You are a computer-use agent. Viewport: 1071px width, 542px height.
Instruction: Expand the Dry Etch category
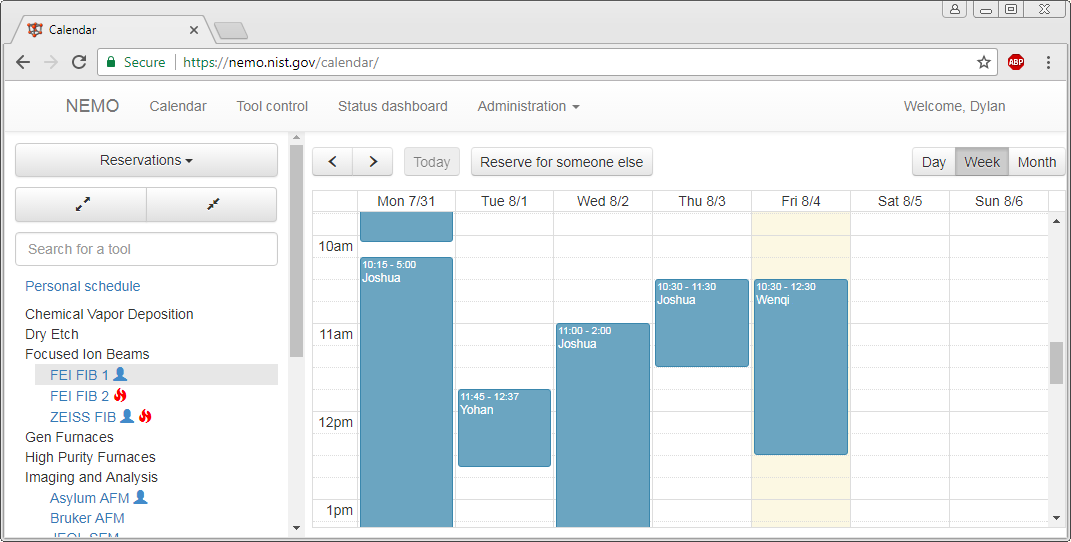coord(52,334)
